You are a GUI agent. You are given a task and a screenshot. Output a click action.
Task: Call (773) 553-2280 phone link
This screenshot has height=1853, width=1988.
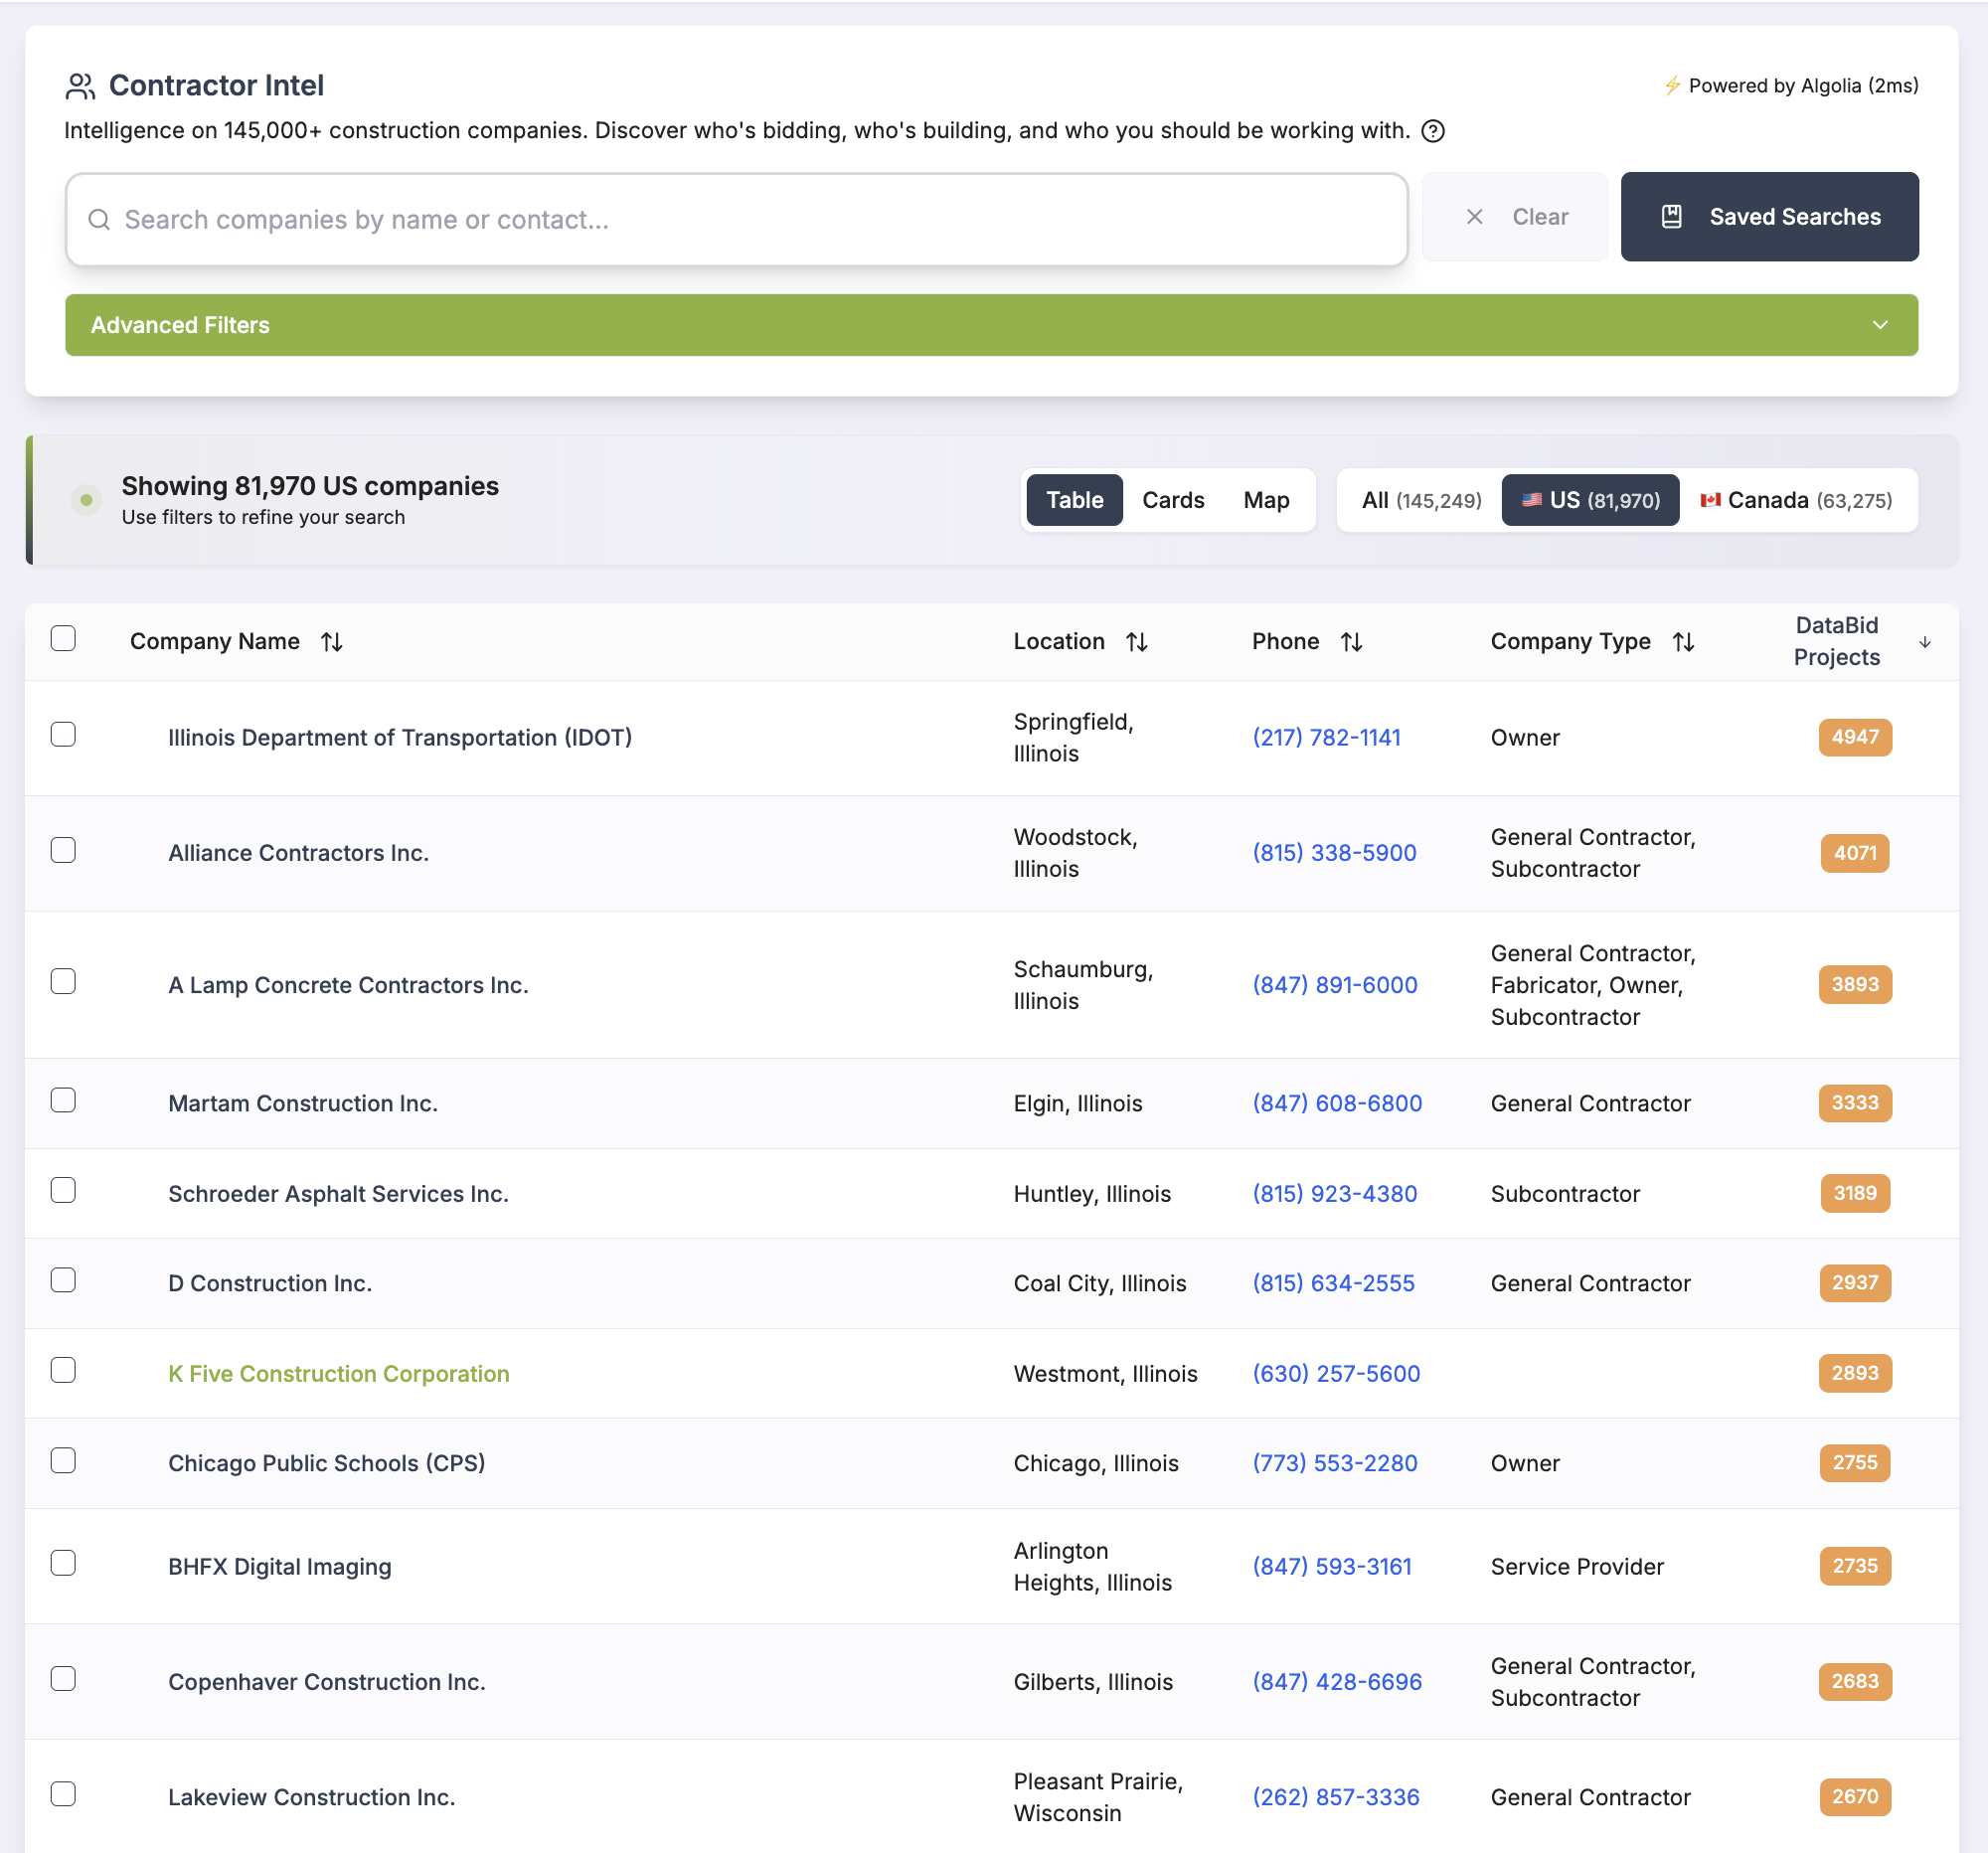tap(1335, 1464)
